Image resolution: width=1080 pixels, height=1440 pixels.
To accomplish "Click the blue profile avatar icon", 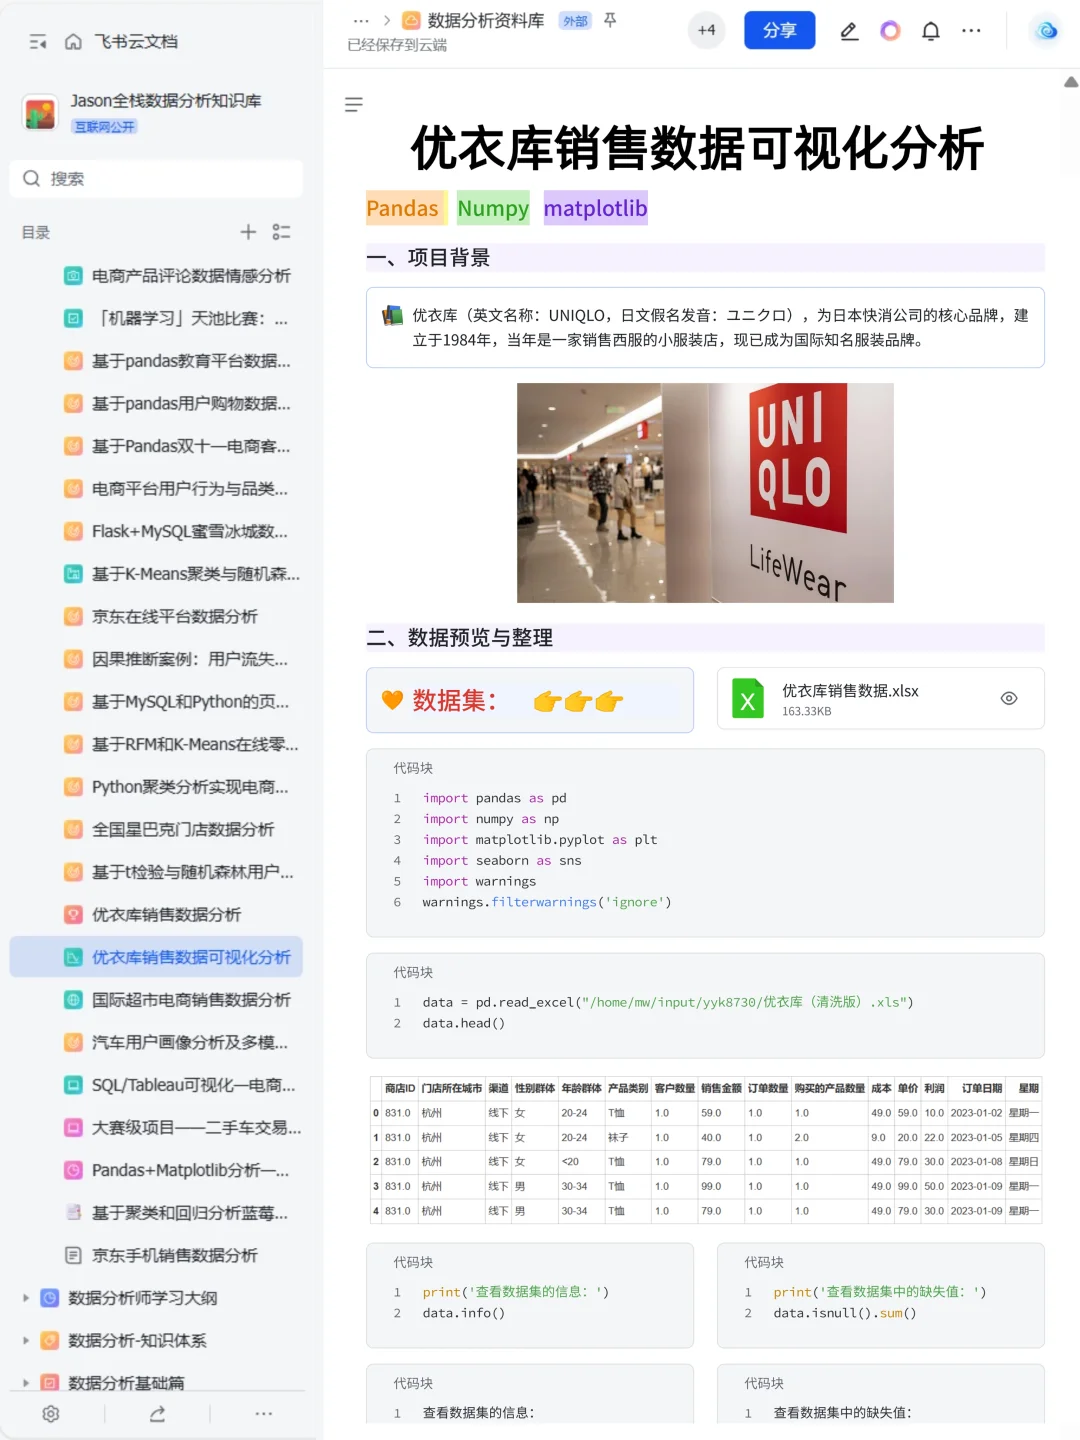I will point(1046,31).
